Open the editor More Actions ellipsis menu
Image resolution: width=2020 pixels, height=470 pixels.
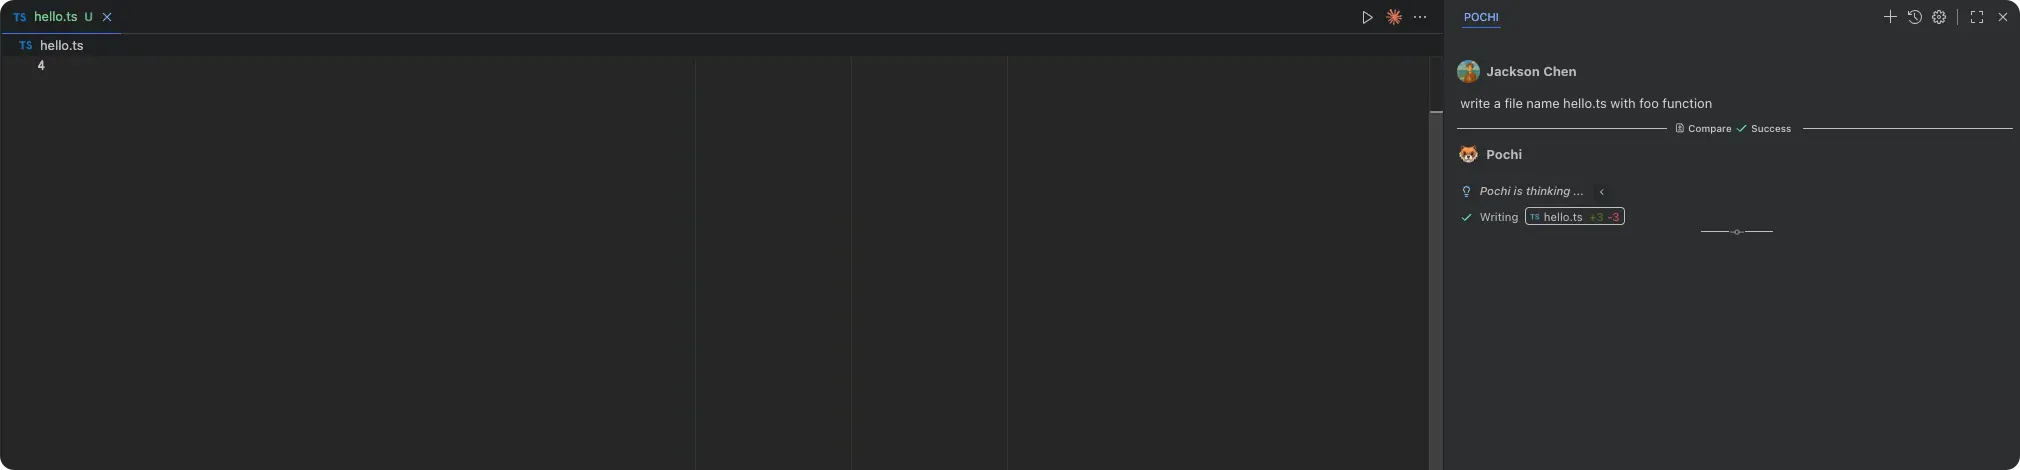(x=1420, y=17)
